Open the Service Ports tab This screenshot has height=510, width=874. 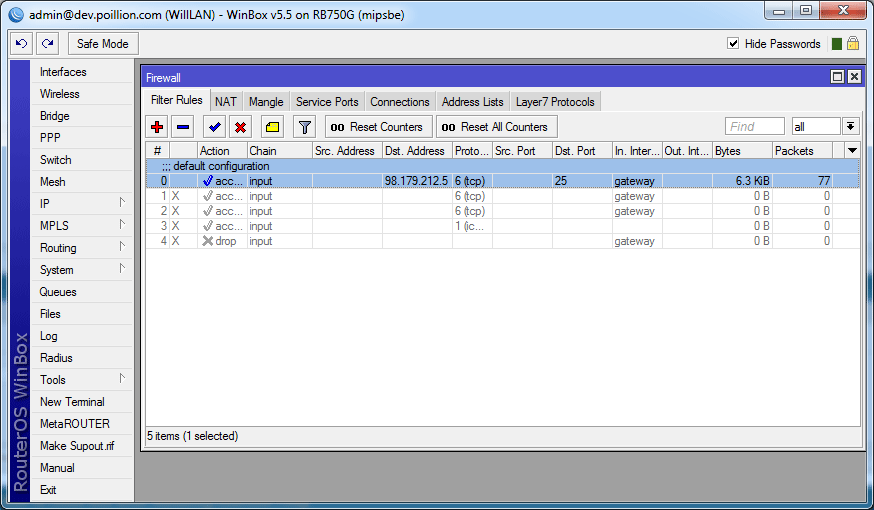[327, 101]
